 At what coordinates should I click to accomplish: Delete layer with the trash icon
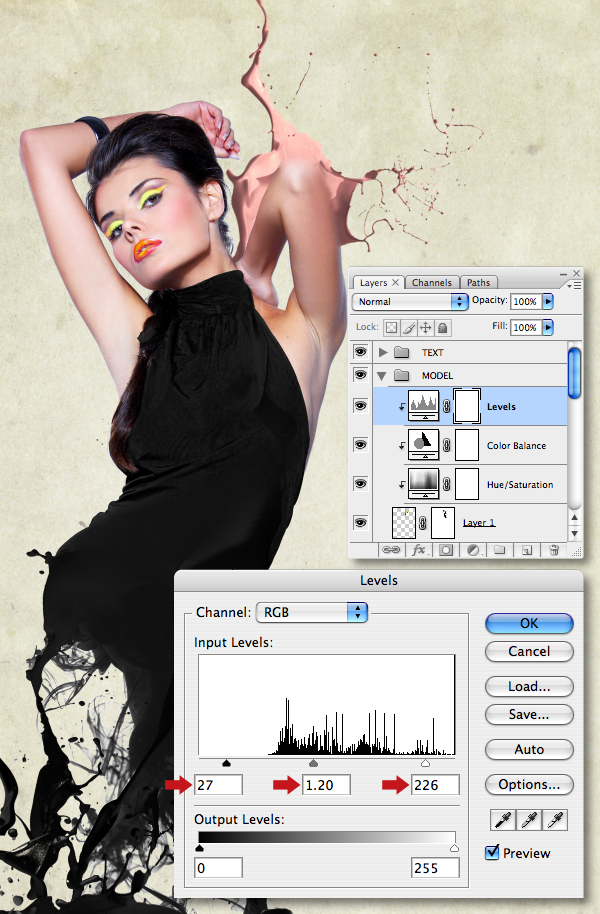pyautogui.click(x=554, y=550)
